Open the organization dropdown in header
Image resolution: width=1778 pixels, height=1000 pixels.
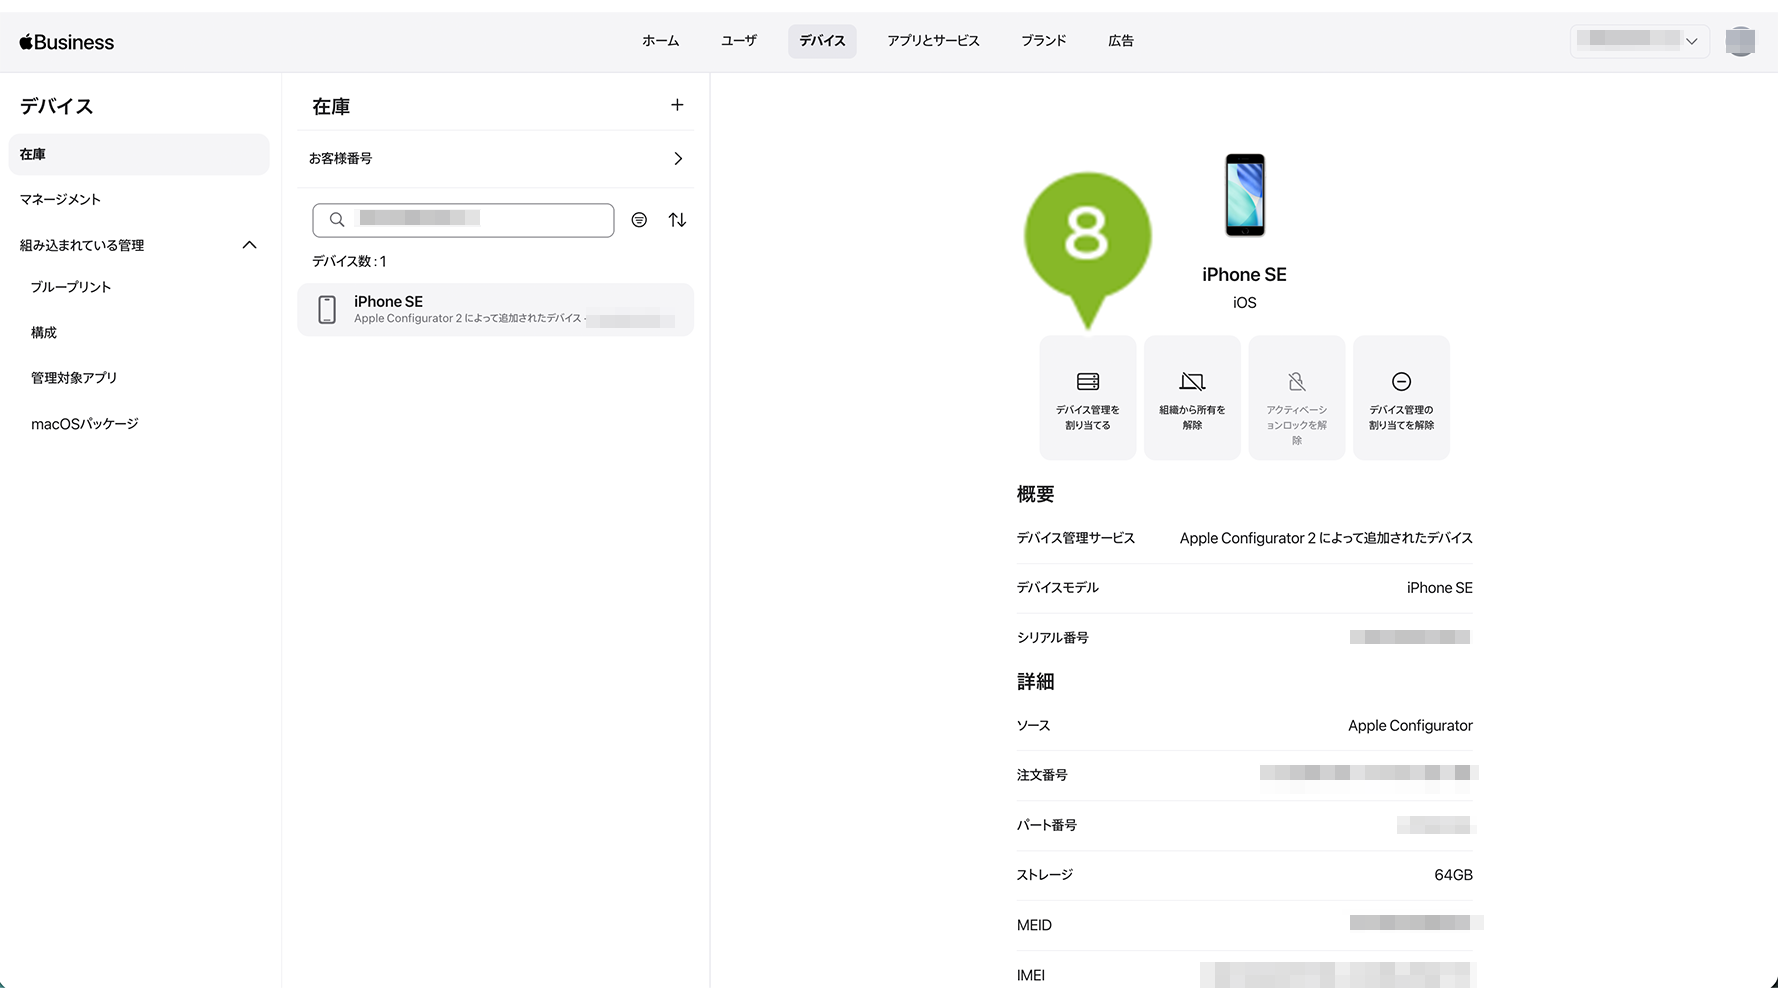coord(1639,41)
